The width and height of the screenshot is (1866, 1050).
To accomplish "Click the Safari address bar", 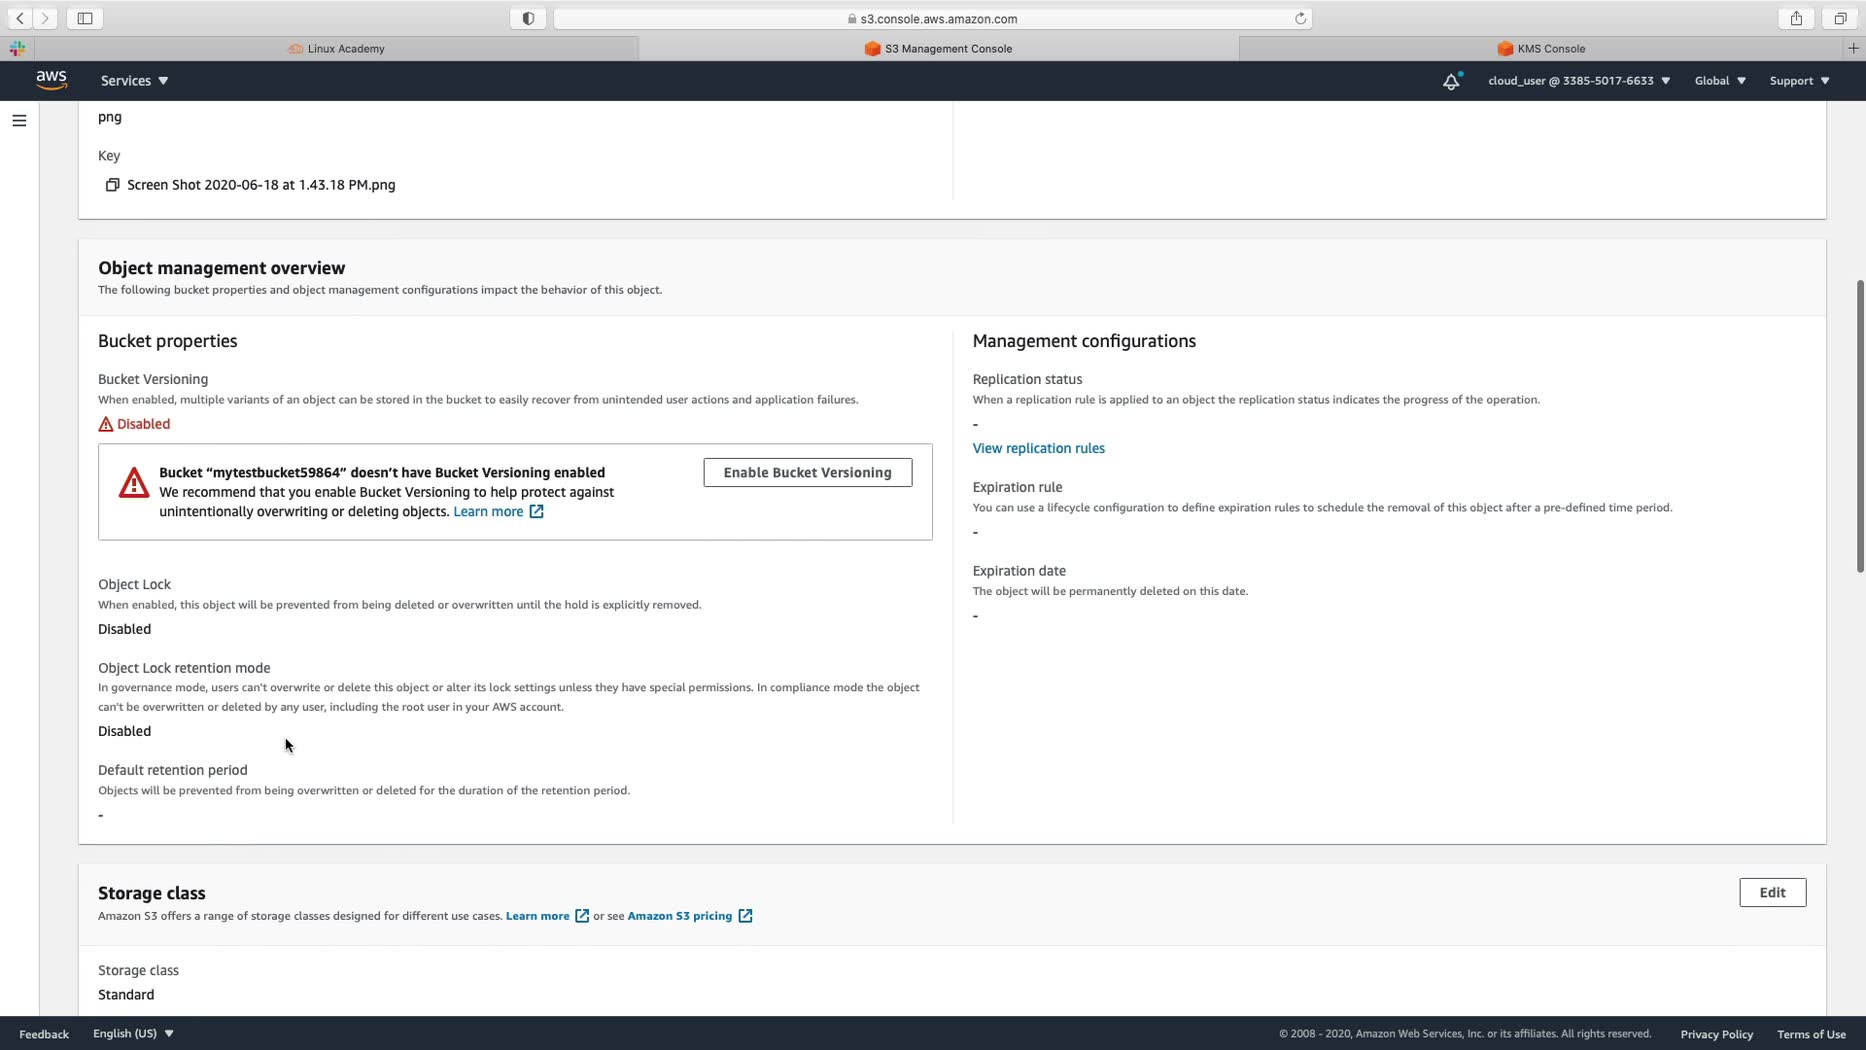I will coord(932,18).
